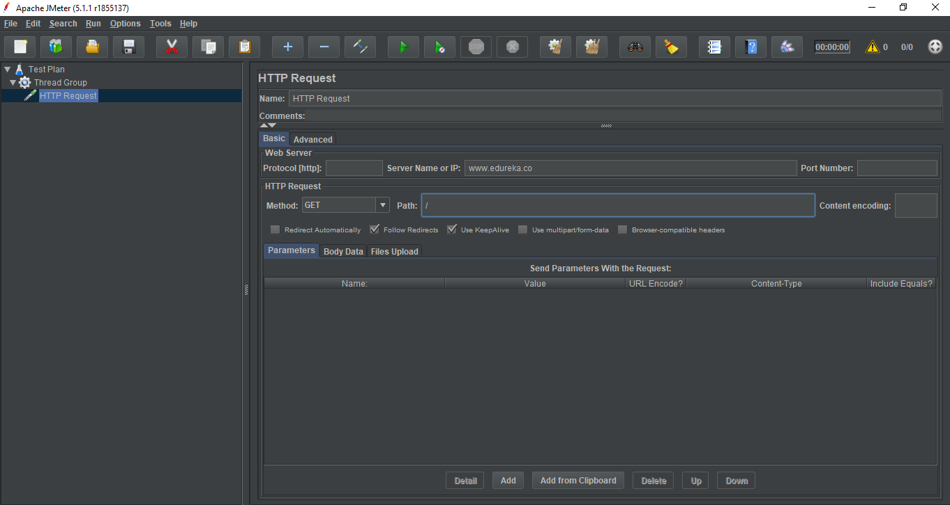Click the Port Number field
The width and height of the screenshot is (950, 505).
(897, 168)
